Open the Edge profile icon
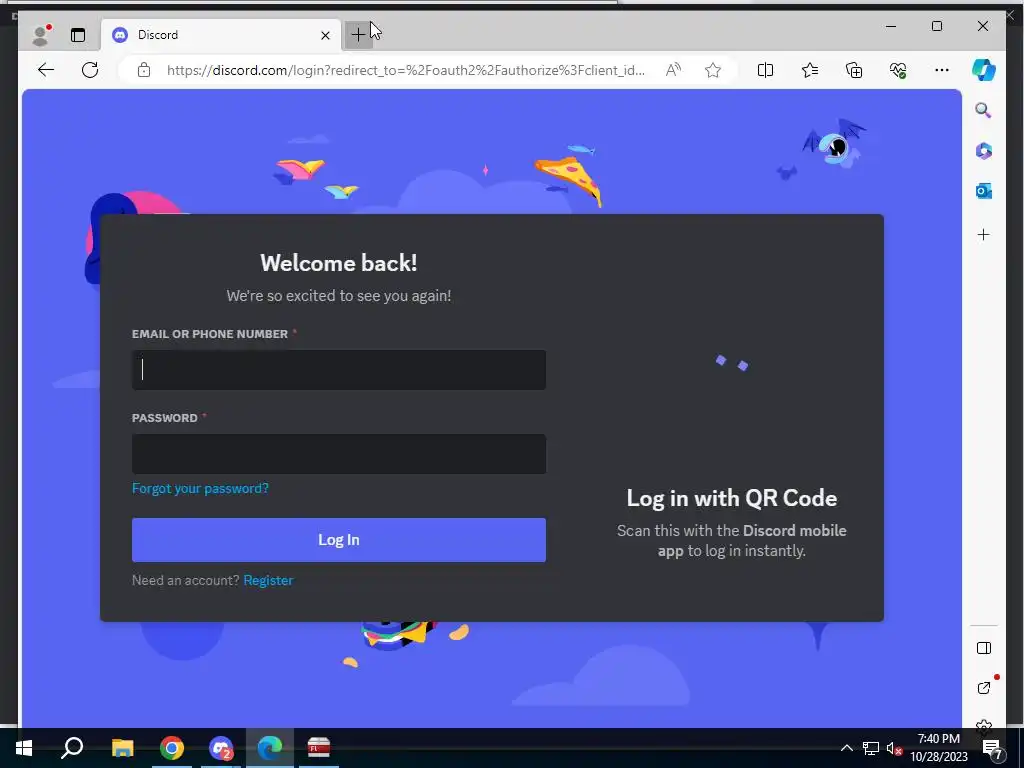Viewport: 1024px width, 768px height. (x=40, y=35)
